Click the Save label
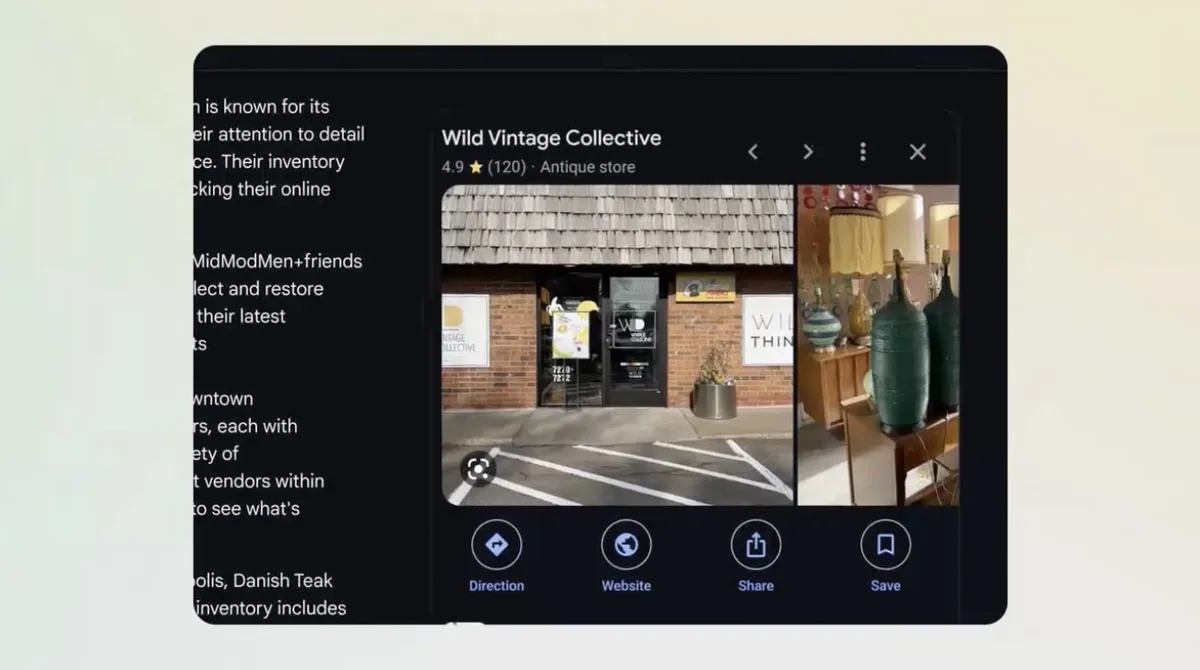 point(886,586)
